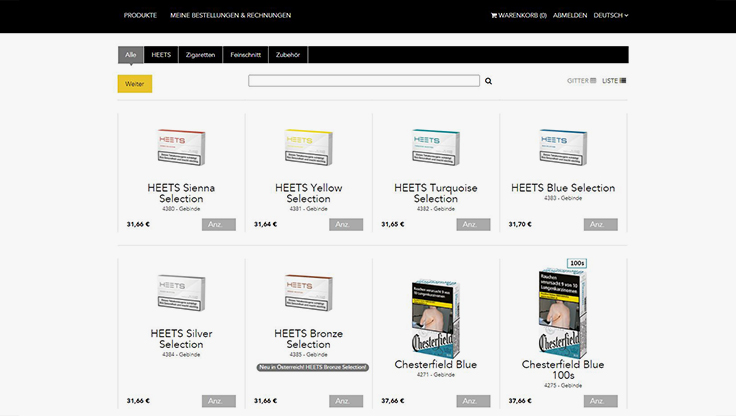736x416 pixels.
Task: Click the HEETS Sienna Selection title
Action: [x=181, y=193]
